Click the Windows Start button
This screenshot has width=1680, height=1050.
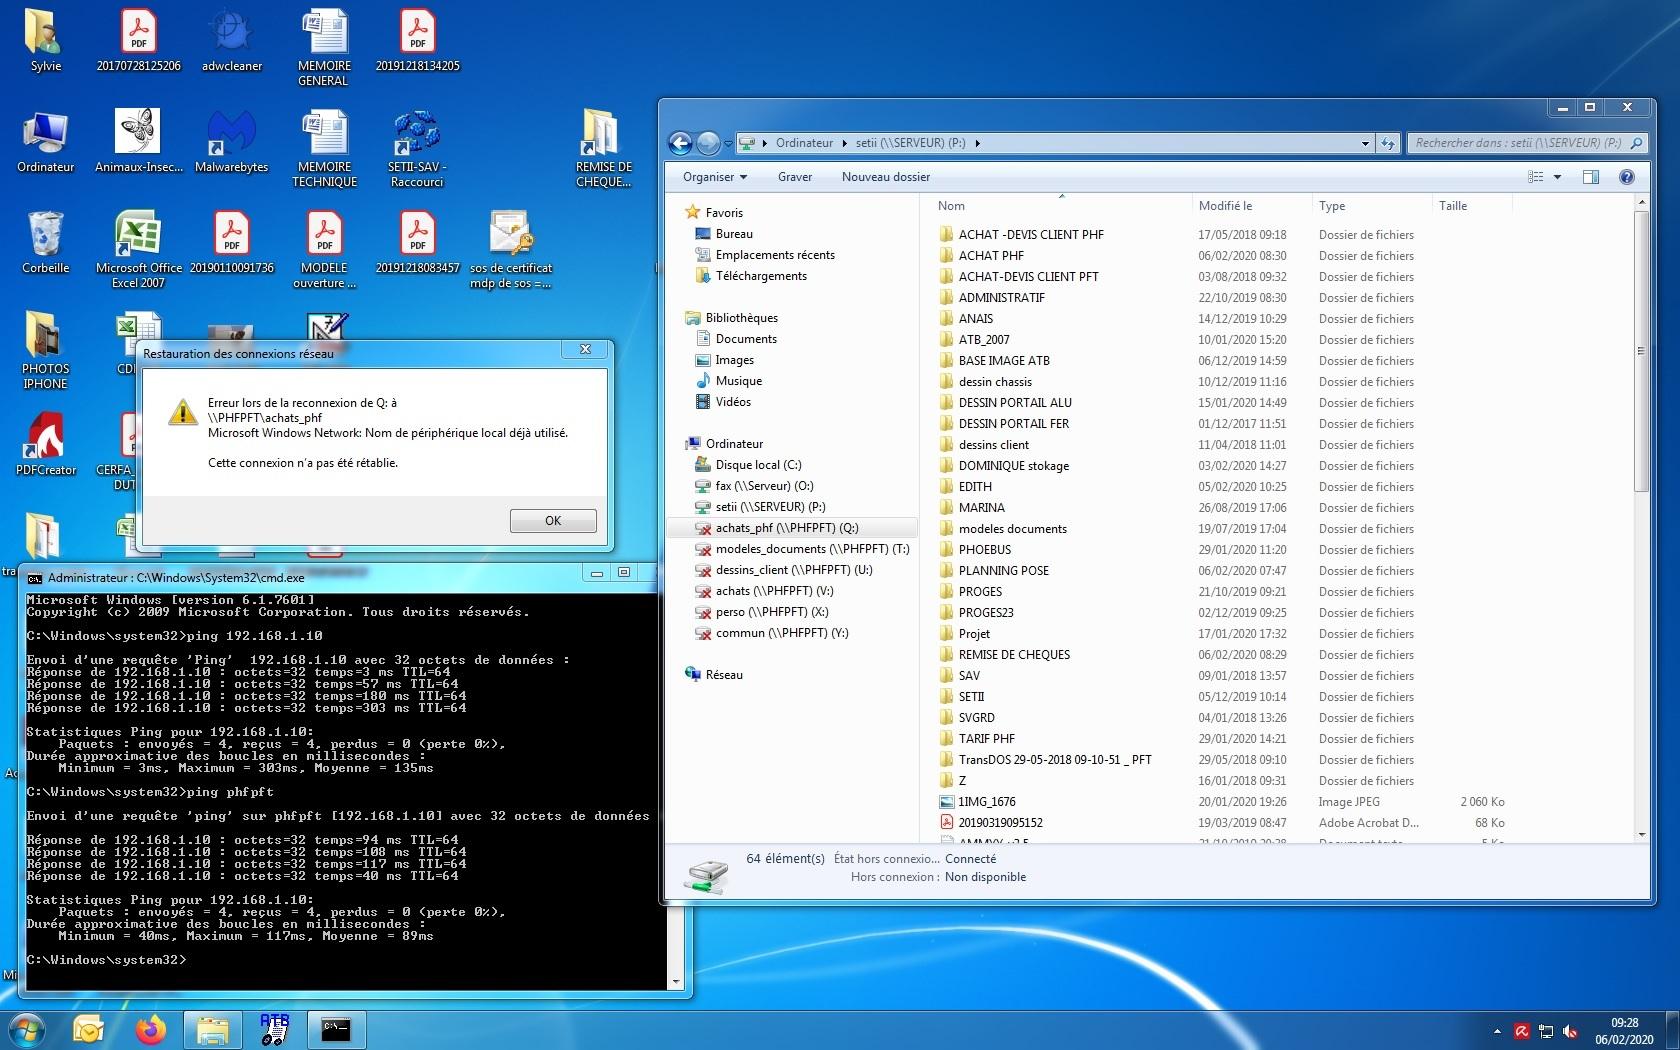tap(25, 1029)
